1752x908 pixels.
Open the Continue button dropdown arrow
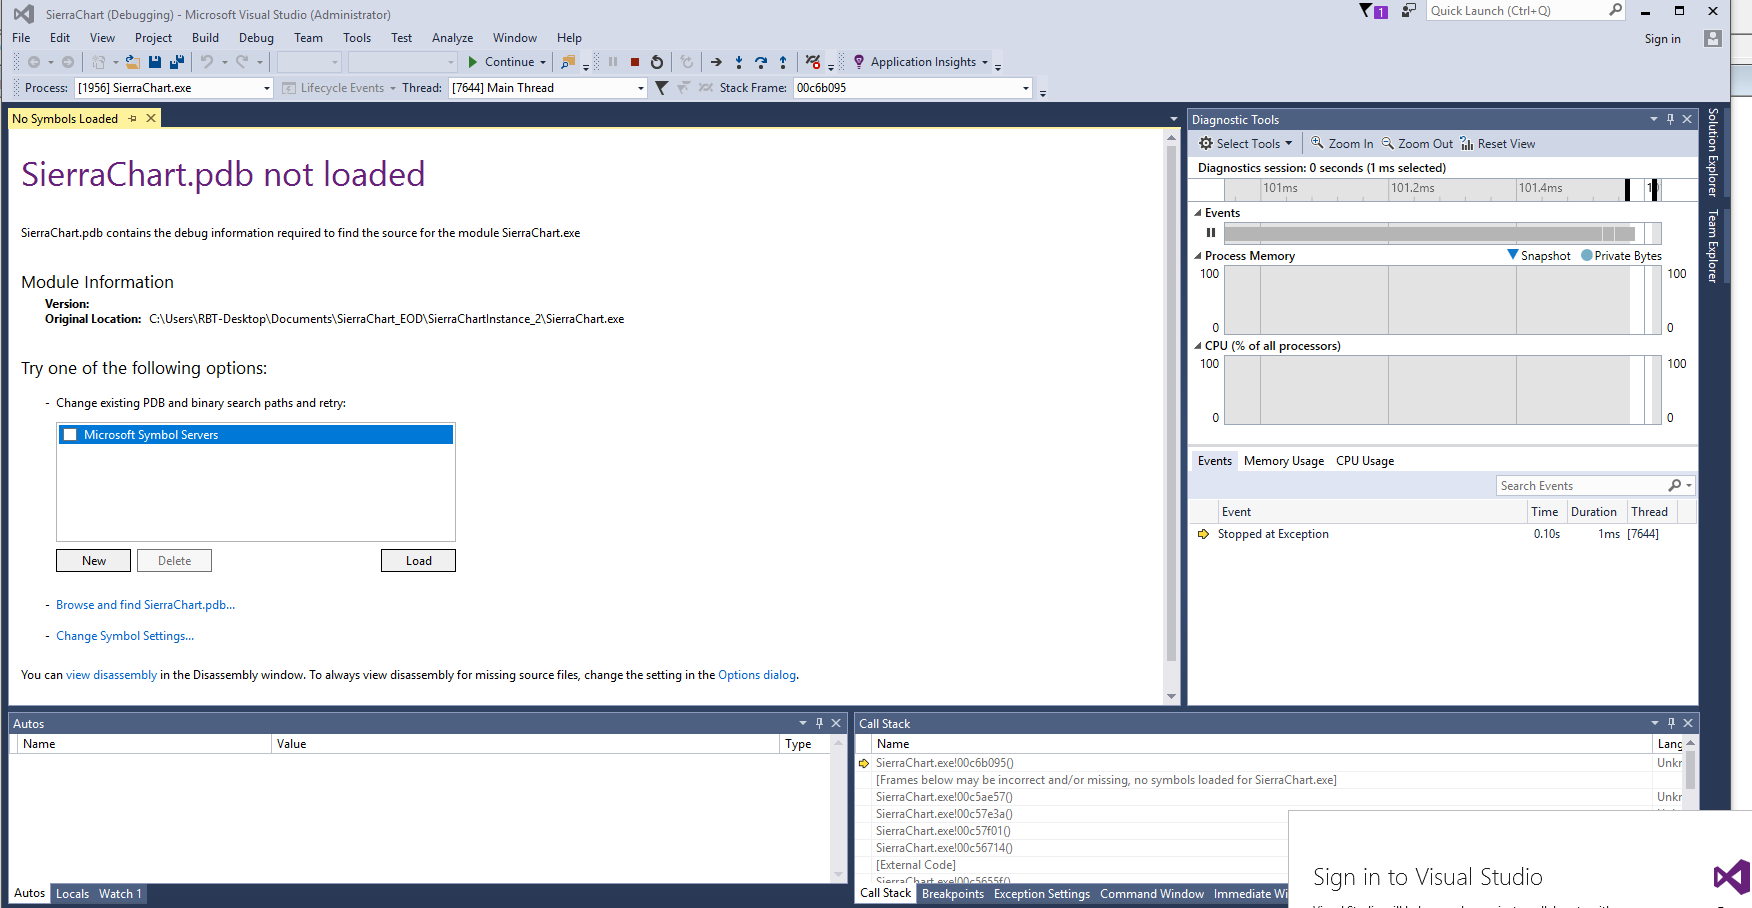tap(543, 62)
